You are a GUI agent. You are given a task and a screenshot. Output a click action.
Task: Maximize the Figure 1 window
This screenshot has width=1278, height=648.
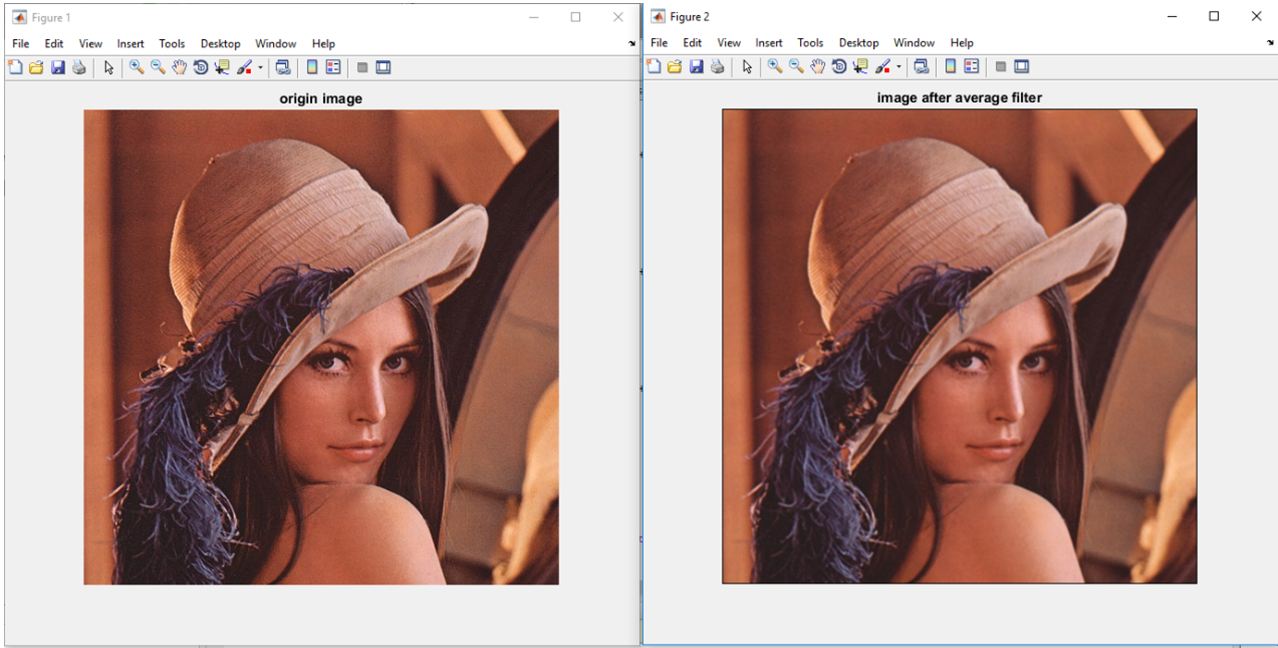point(576,17)
